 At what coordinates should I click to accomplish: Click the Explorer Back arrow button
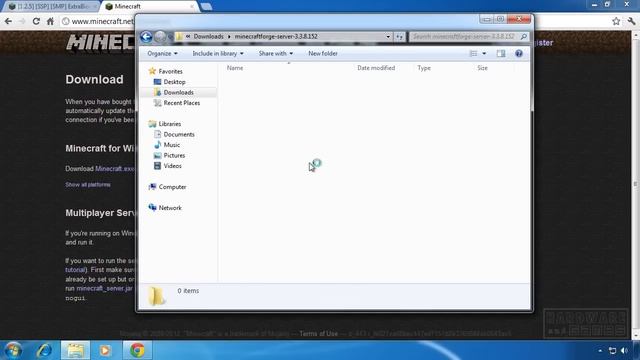tap(146, 37)
